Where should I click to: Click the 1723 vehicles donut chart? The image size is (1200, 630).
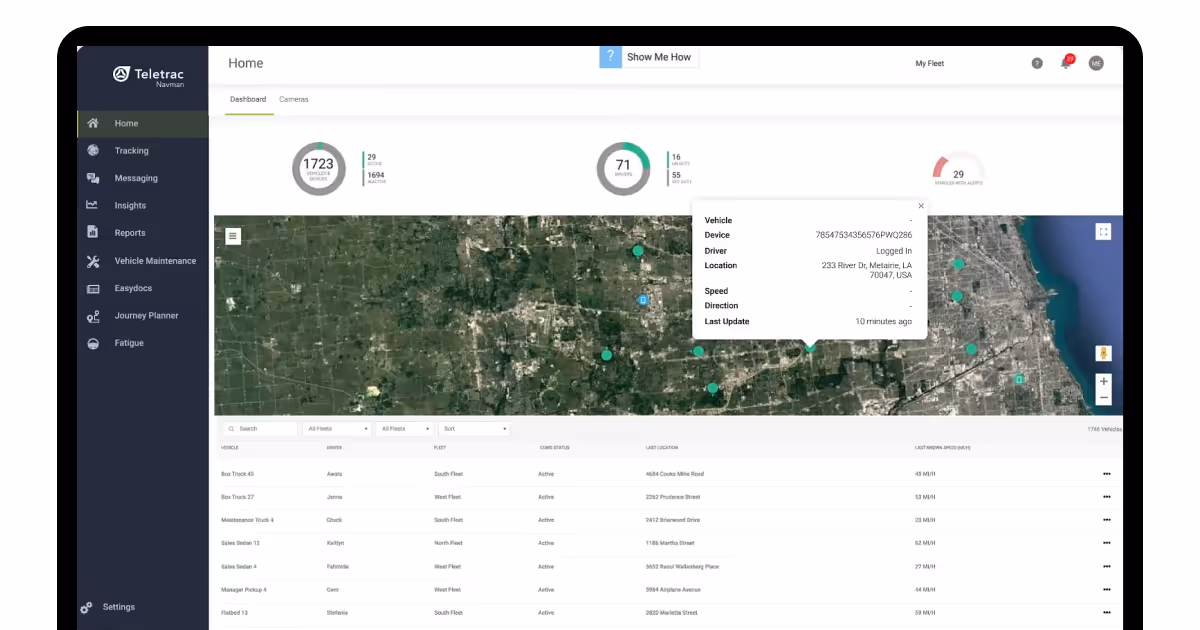tap(318, 168)
